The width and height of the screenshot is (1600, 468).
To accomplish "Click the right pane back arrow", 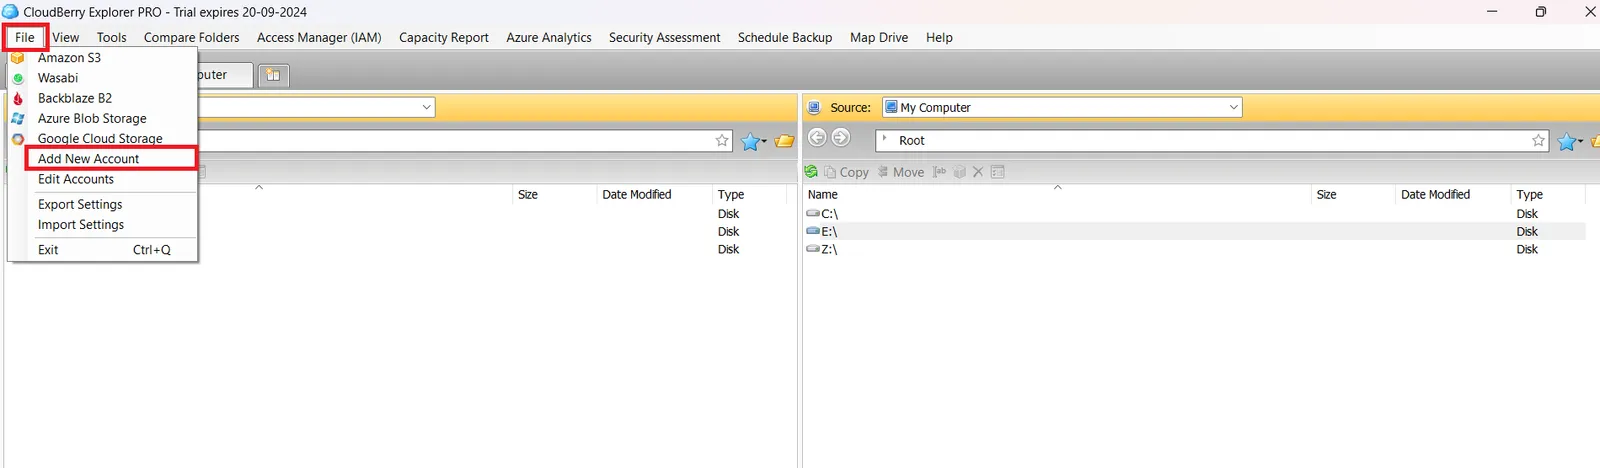I will [817, 138].
